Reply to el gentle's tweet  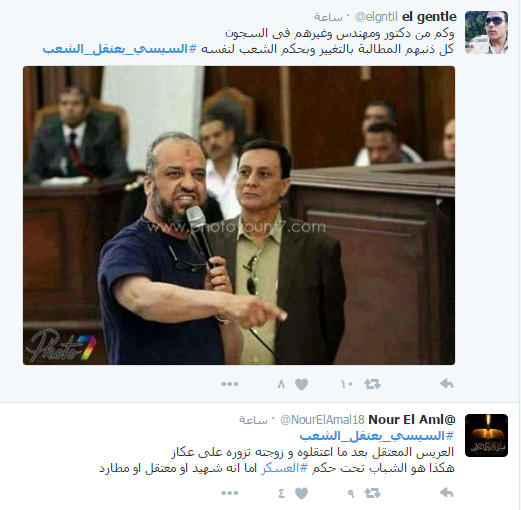447,384
